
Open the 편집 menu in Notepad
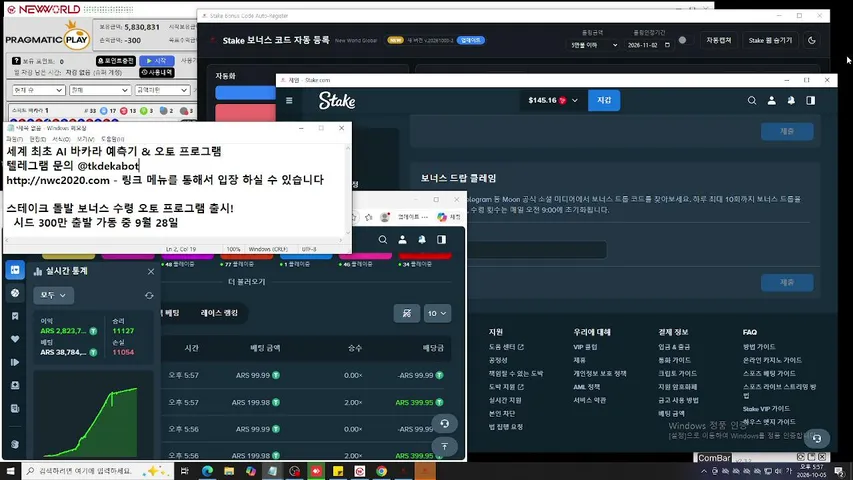point(38,139)
